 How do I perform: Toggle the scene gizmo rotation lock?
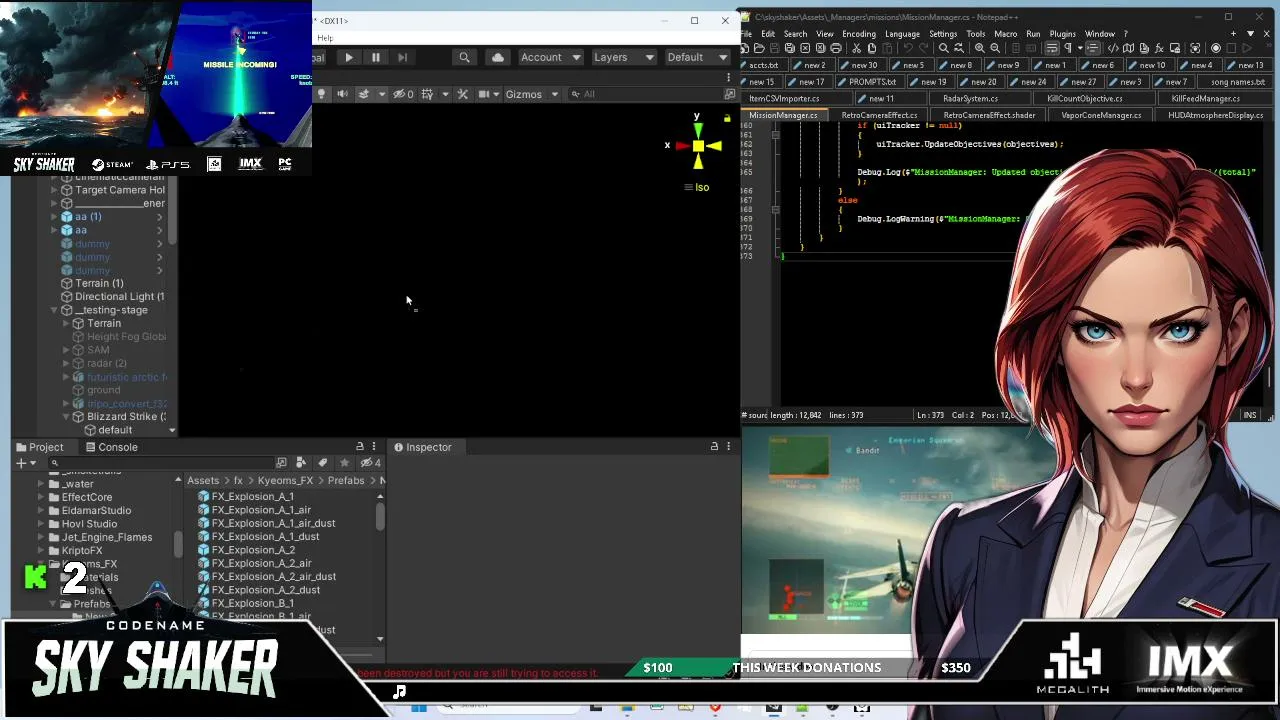click(727, 118)
